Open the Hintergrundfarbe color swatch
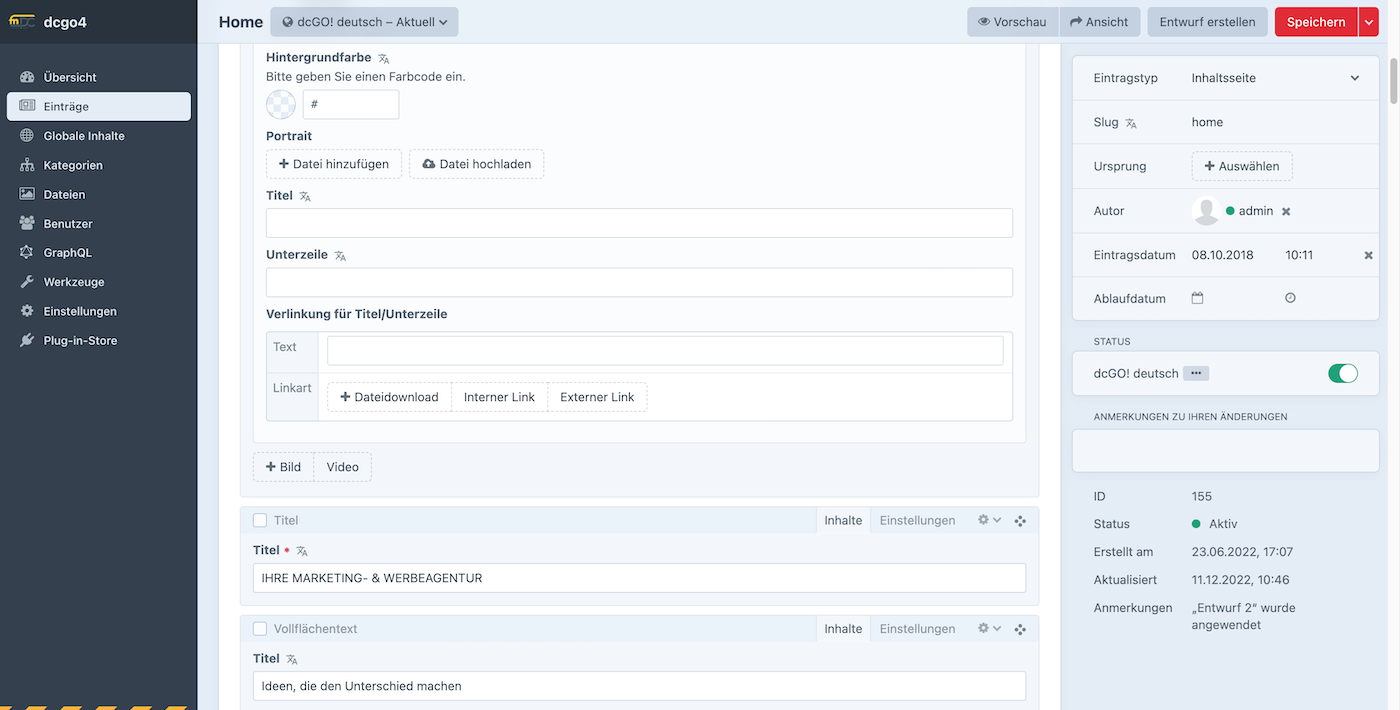 pos(281,104)
